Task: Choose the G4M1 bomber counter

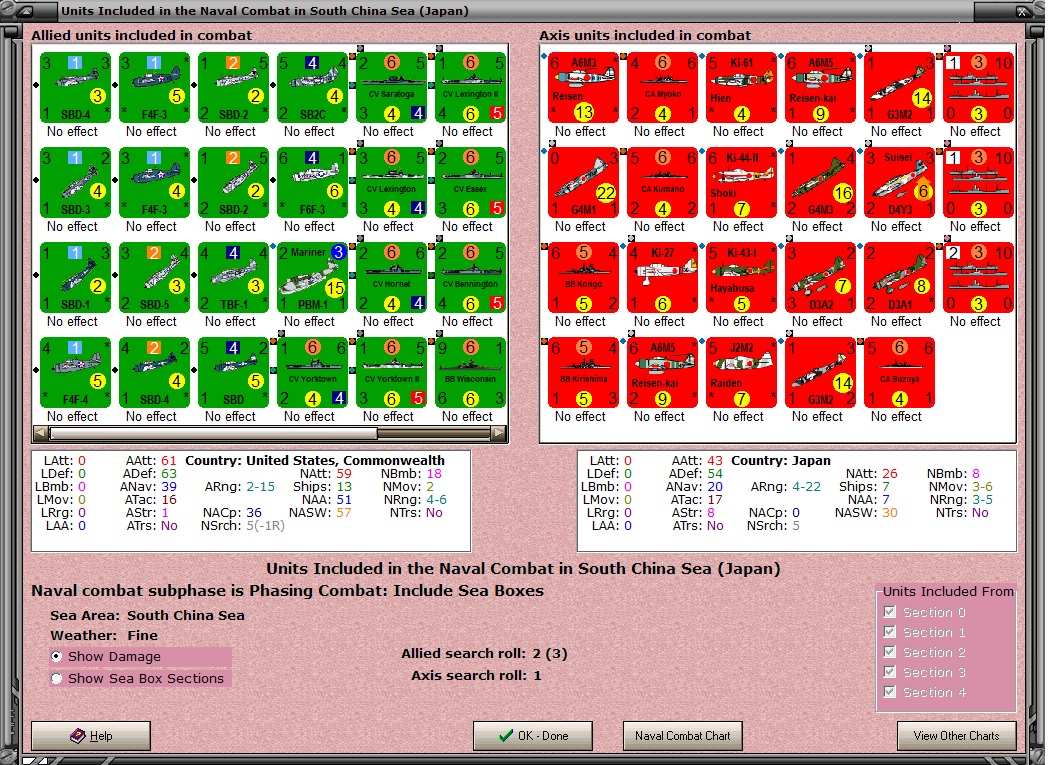Action: point(583,183)
